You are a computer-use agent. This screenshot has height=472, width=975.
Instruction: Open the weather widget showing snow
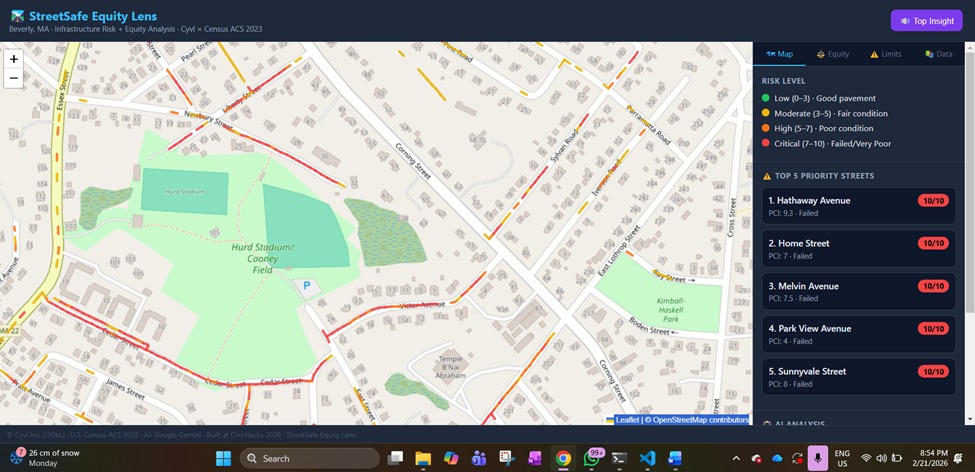pos(44,458)
